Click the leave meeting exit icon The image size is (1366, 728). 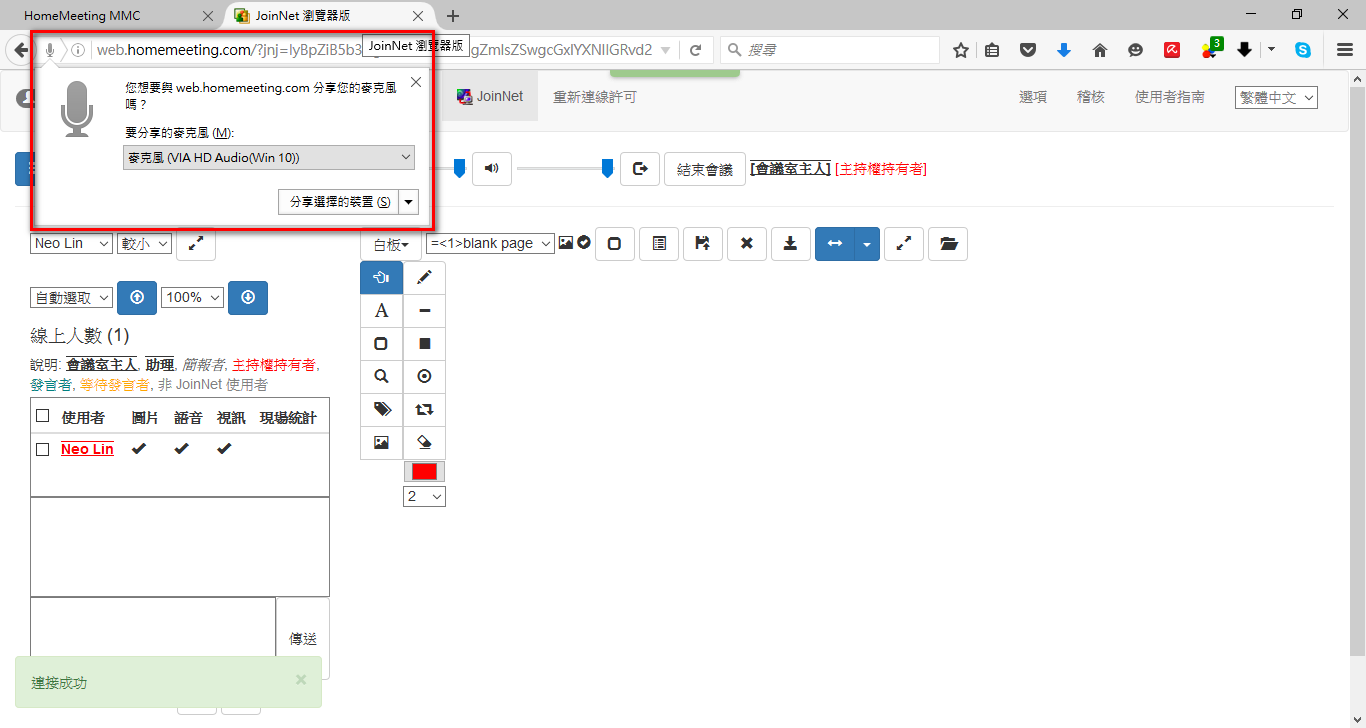640,169
